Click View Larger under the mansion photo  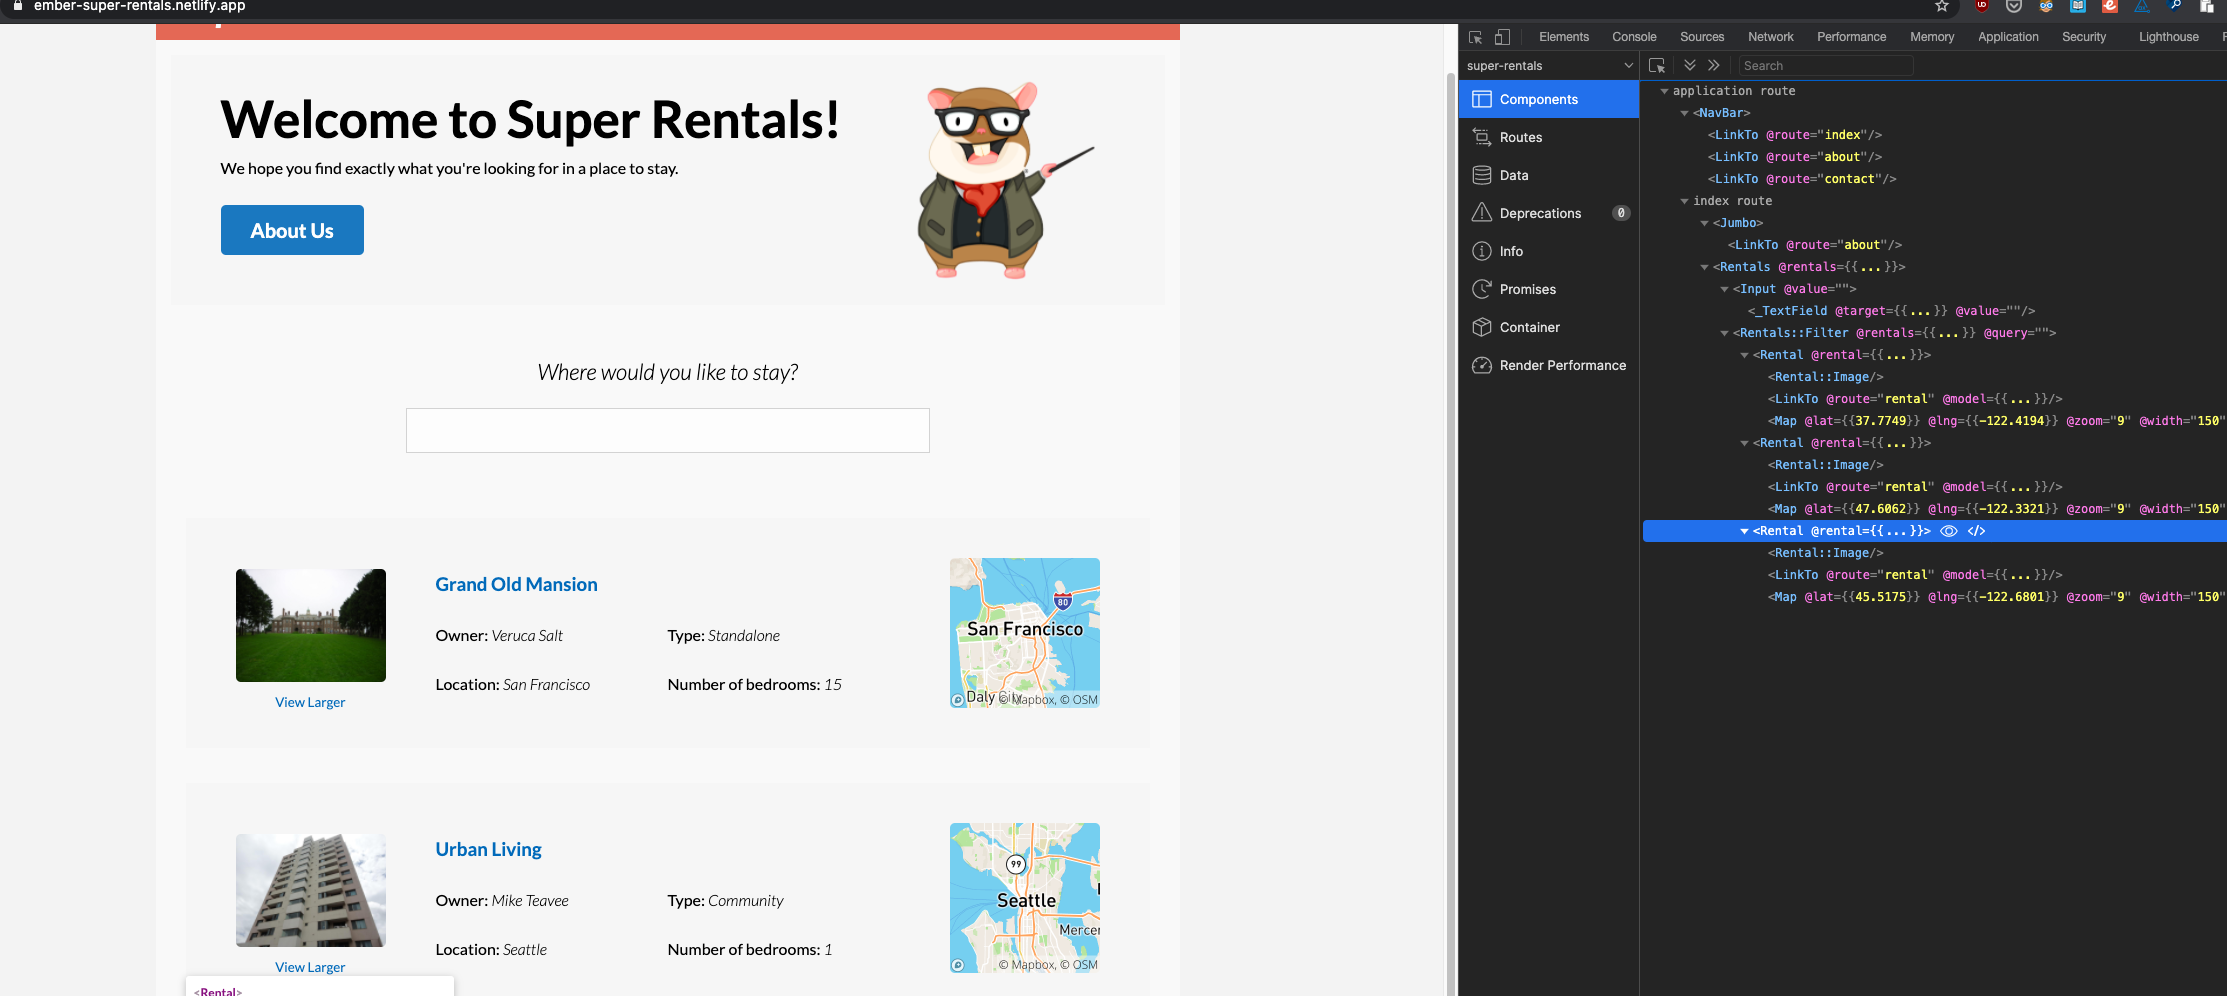coord(310,702)
